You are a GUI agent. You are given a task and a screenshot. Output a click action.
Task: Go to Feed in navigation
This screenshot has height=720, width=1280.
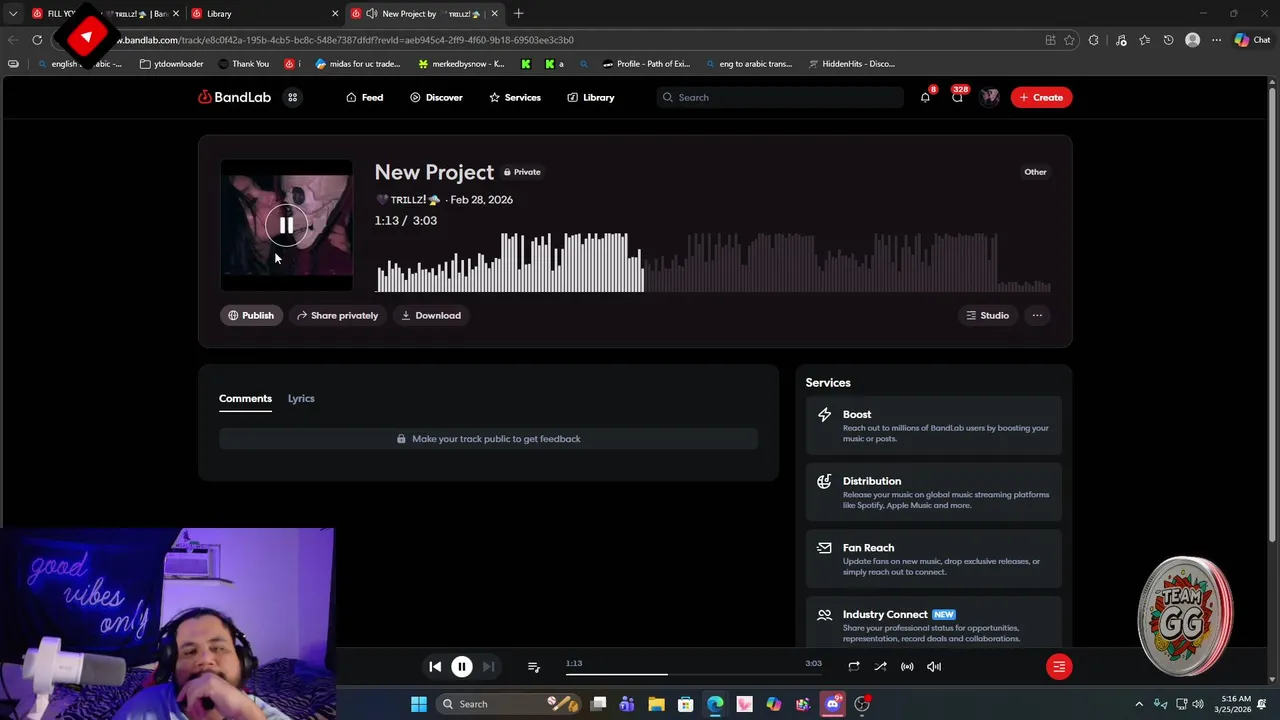(364, 97)
